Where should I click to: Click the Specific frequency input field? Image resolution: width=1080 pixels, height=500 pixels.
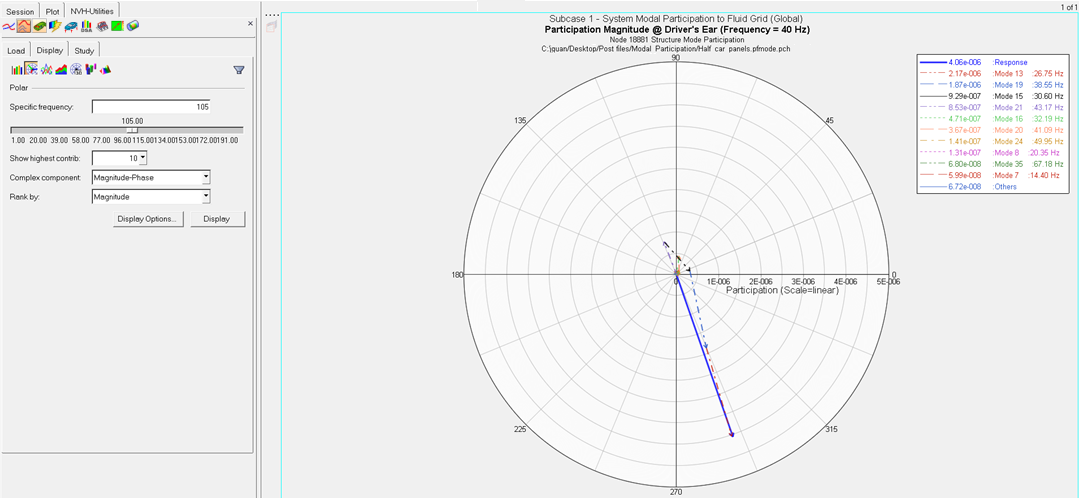tap(151, 107)
